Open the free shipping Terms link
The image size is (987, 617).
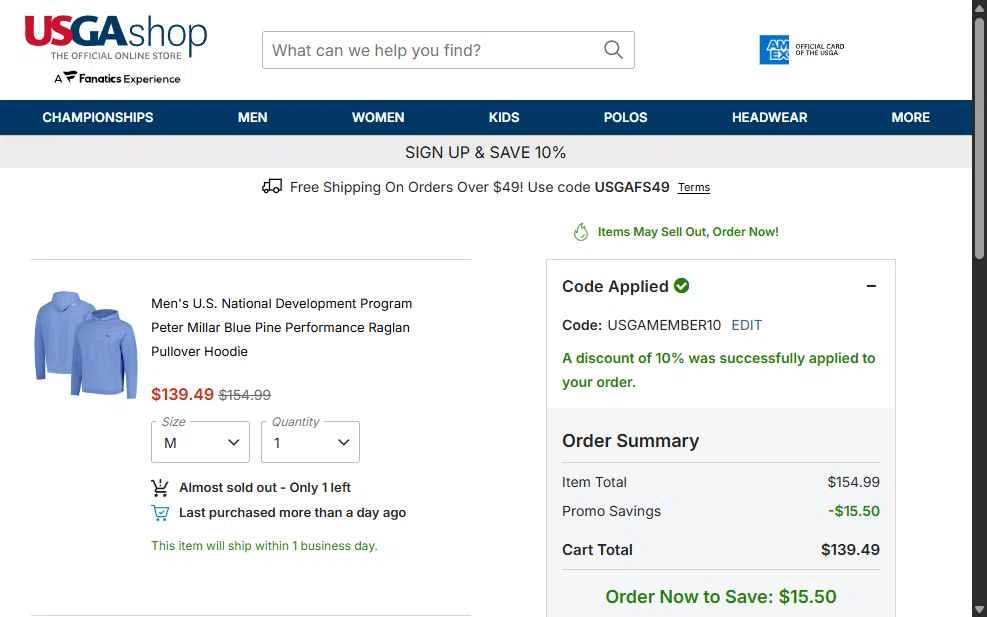pyautogui.click(x=694, y=188)
